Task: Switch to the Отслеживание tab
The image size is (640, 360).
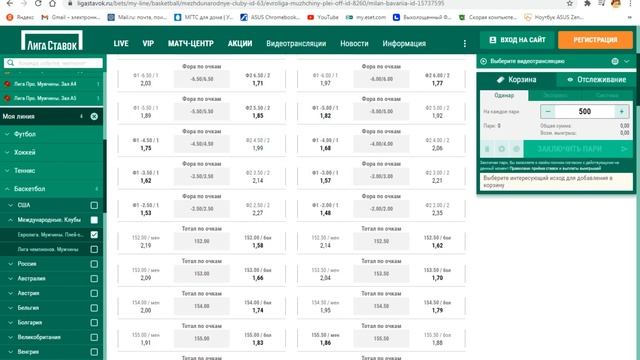Action: pyautogui.click(x=596, y=80)
